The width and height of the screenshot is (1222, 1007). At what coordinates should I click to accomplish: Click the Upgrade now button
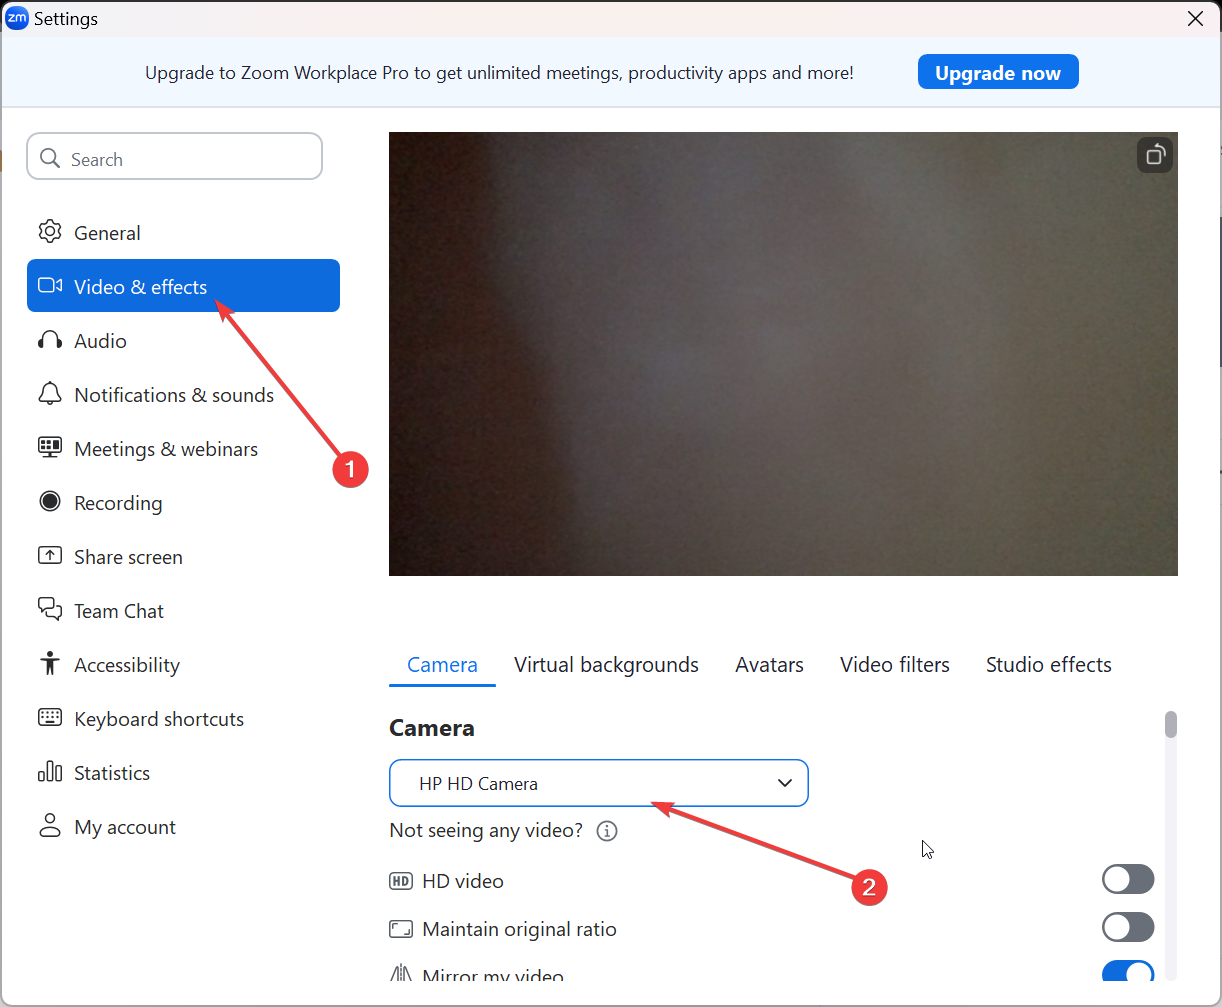click(x=998, y=72)
